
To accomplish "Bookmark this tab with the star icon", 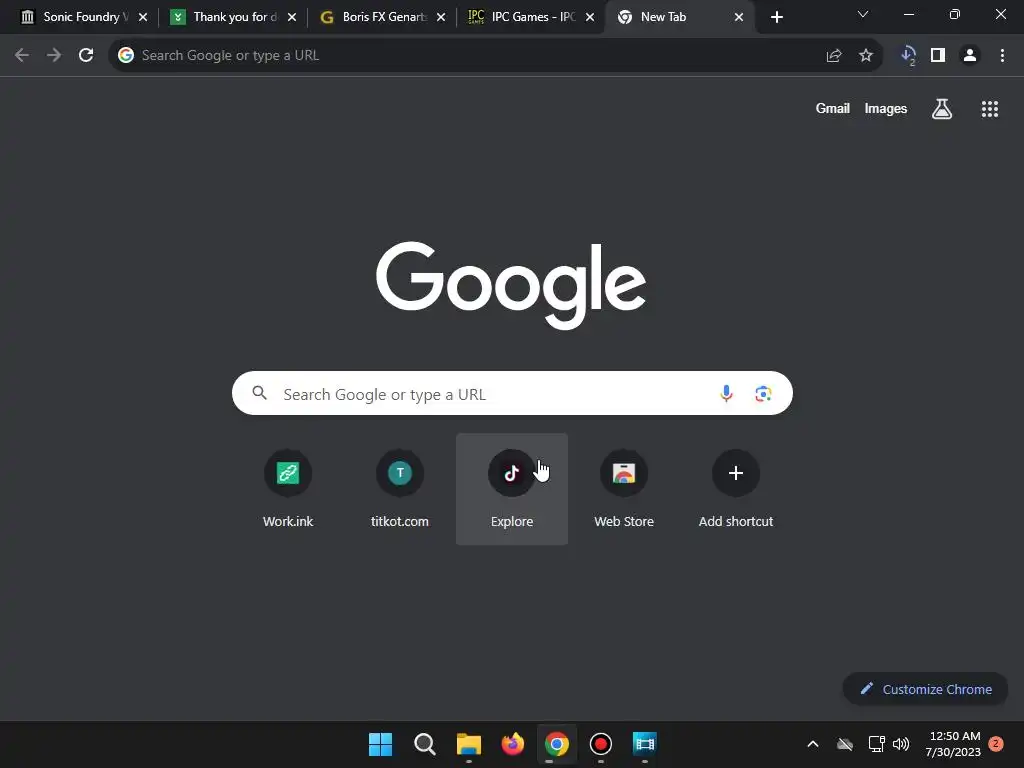I will coord(866,56).
